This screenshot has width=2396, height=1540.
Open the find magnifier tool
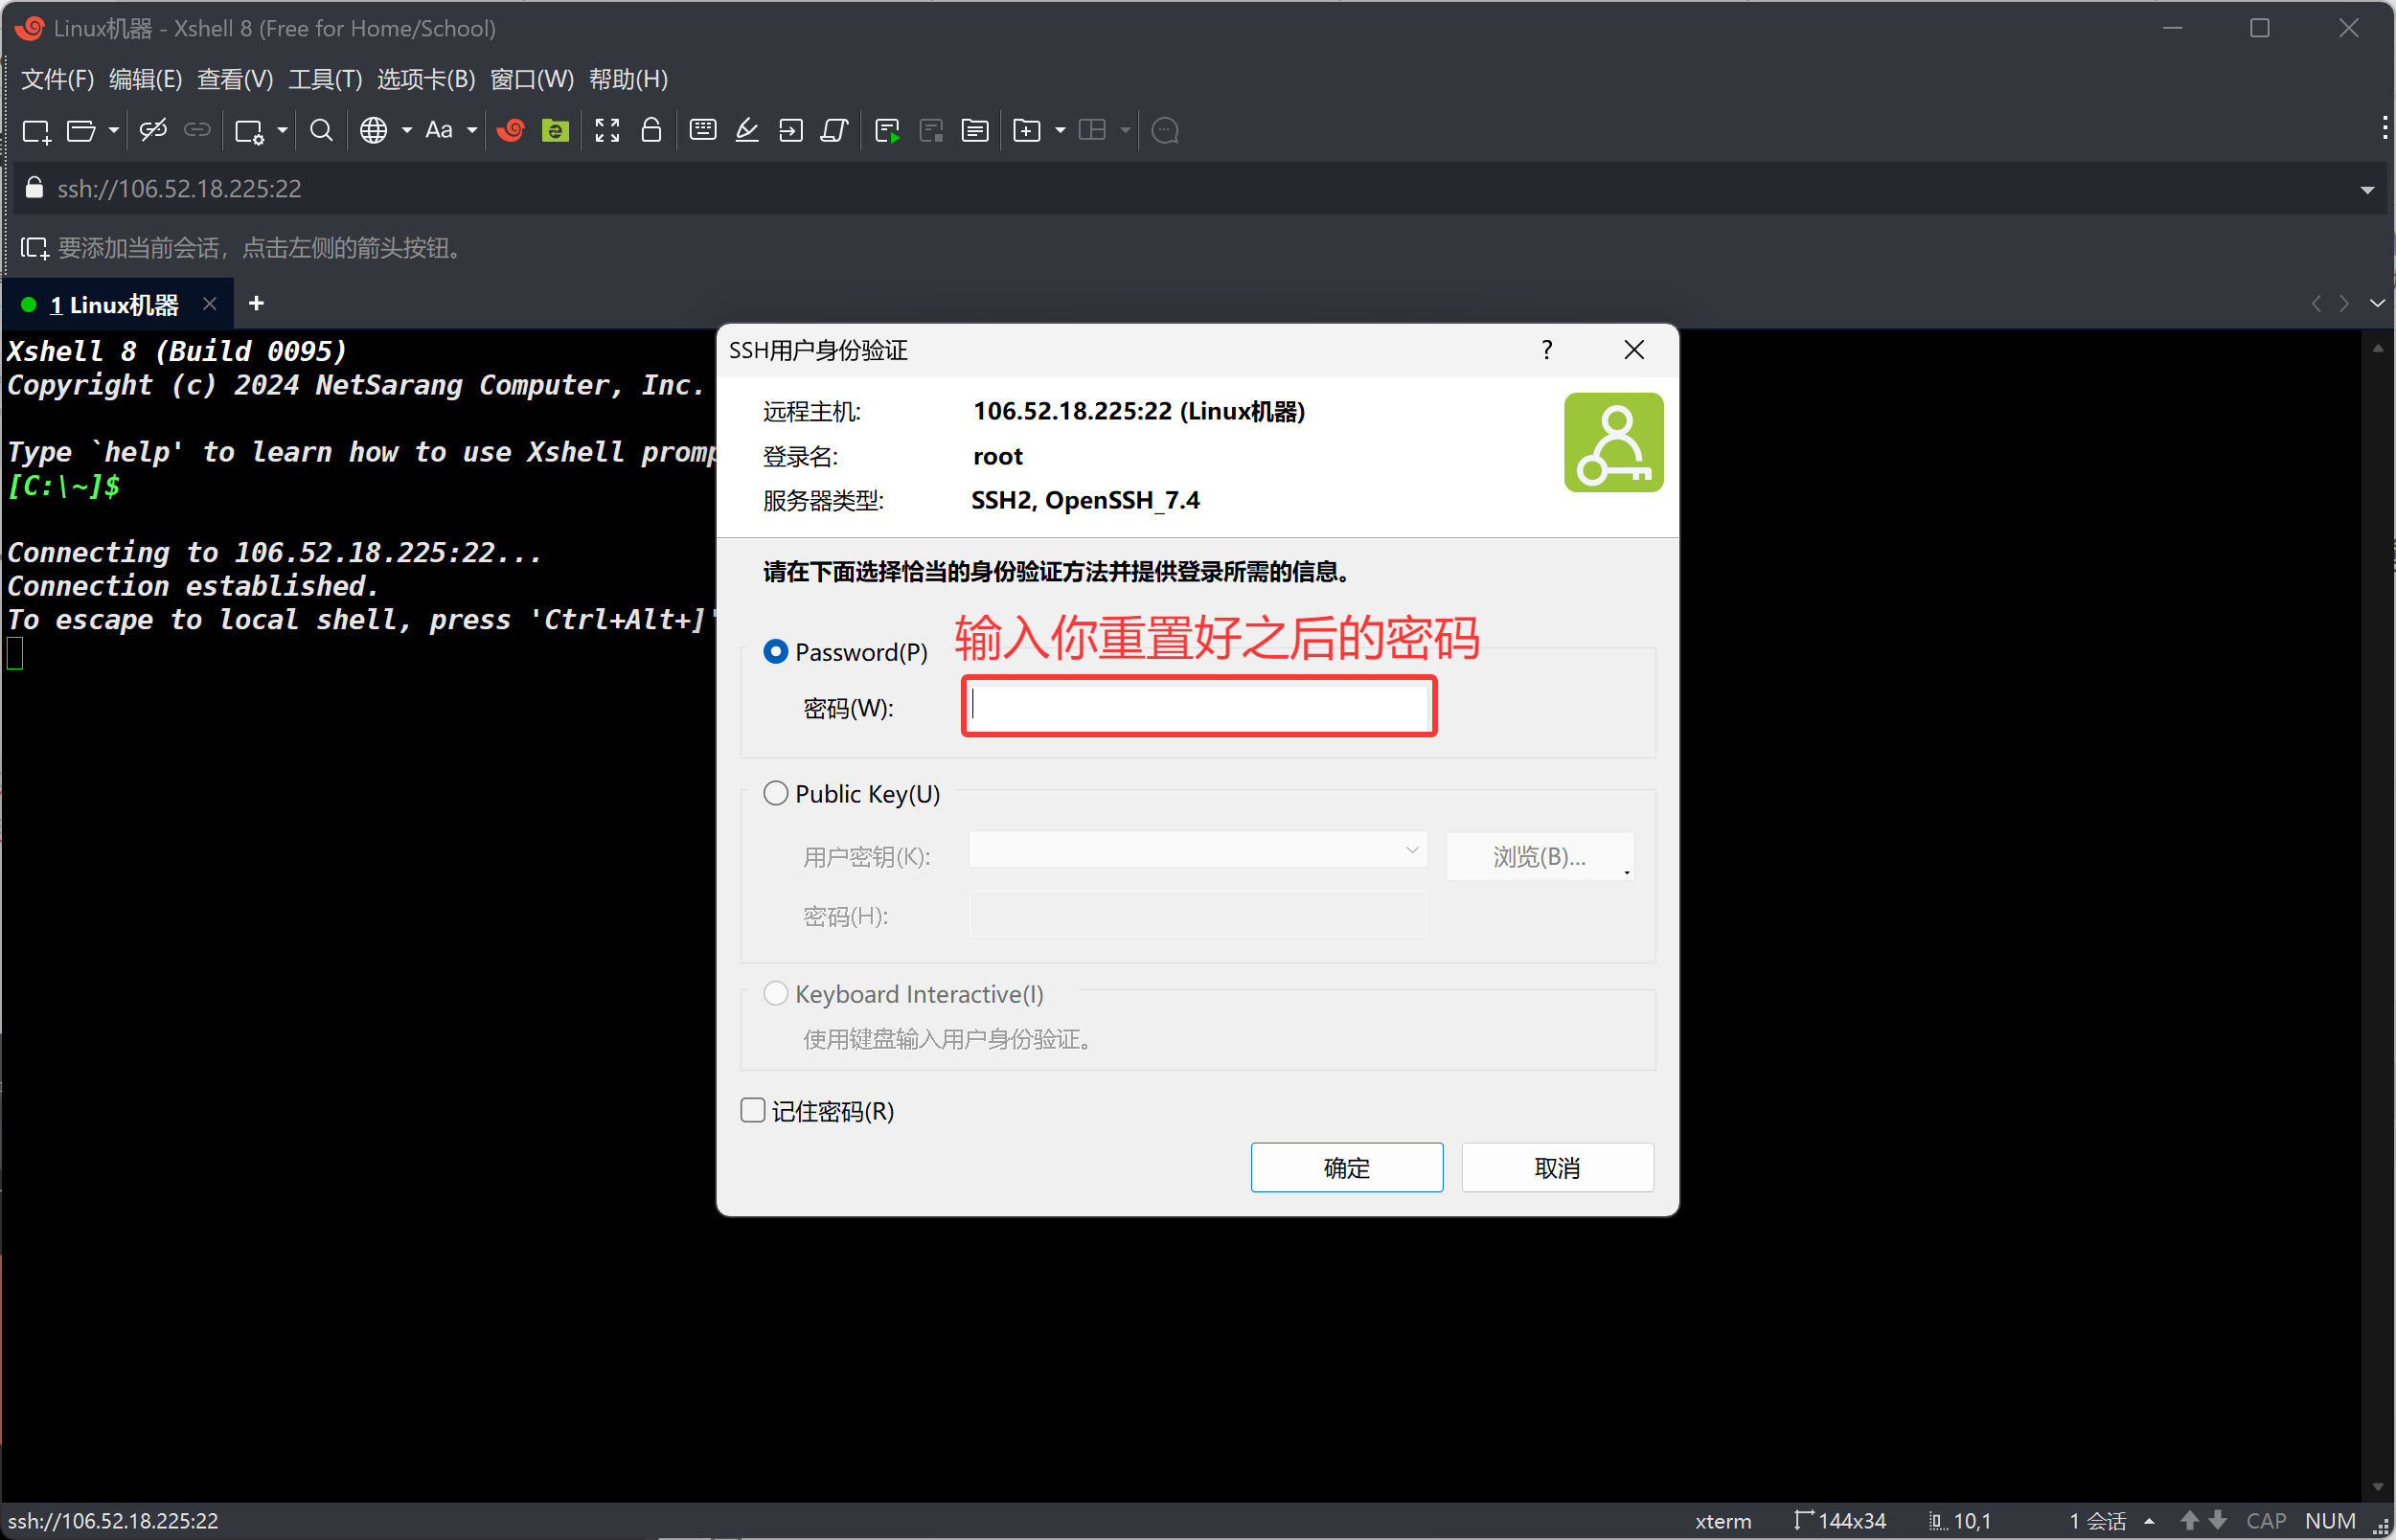pyautogui.click(x=321, y=131)
